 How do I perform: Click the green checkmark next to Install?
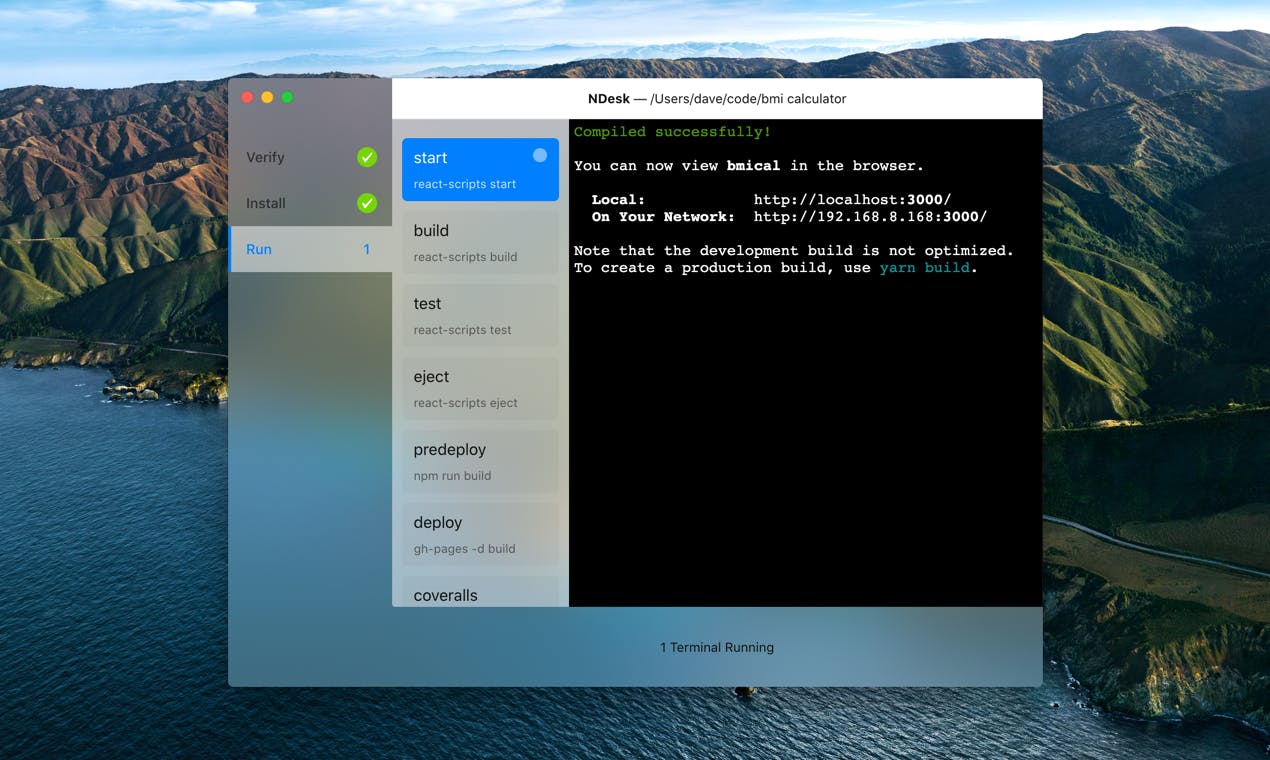coord(367,203)
